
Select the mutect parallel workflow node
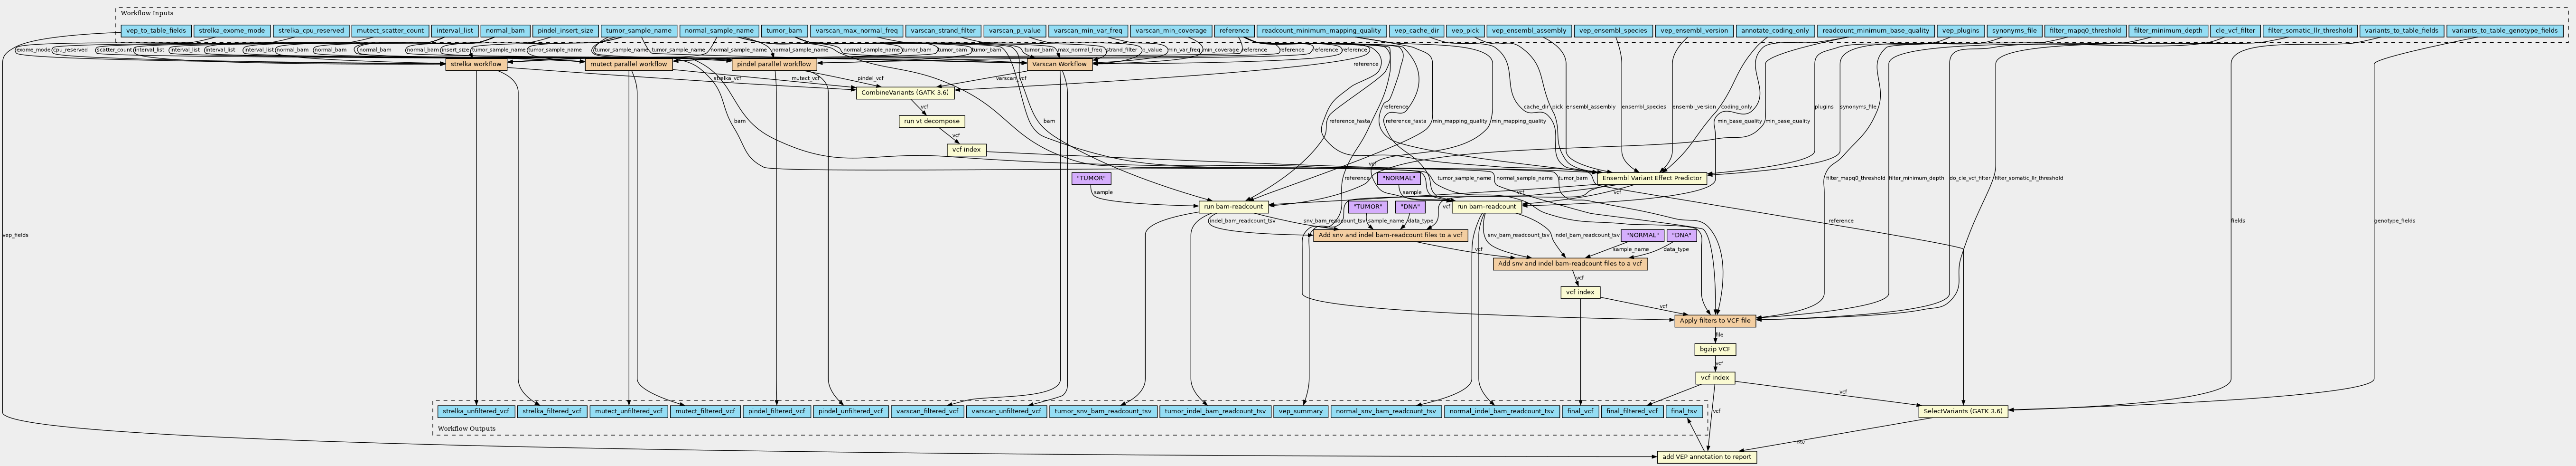(628, 64)
